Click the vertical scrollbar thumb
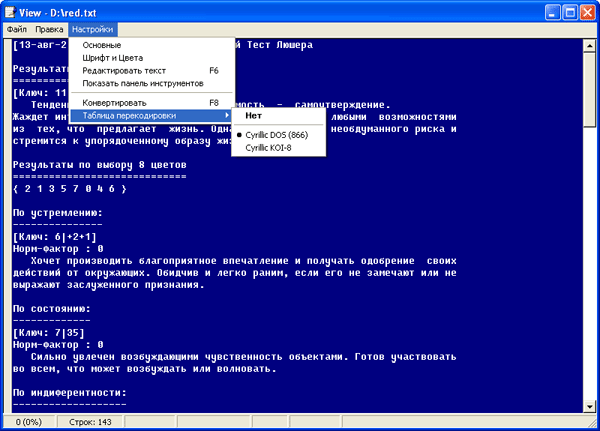 coord(589,90)
